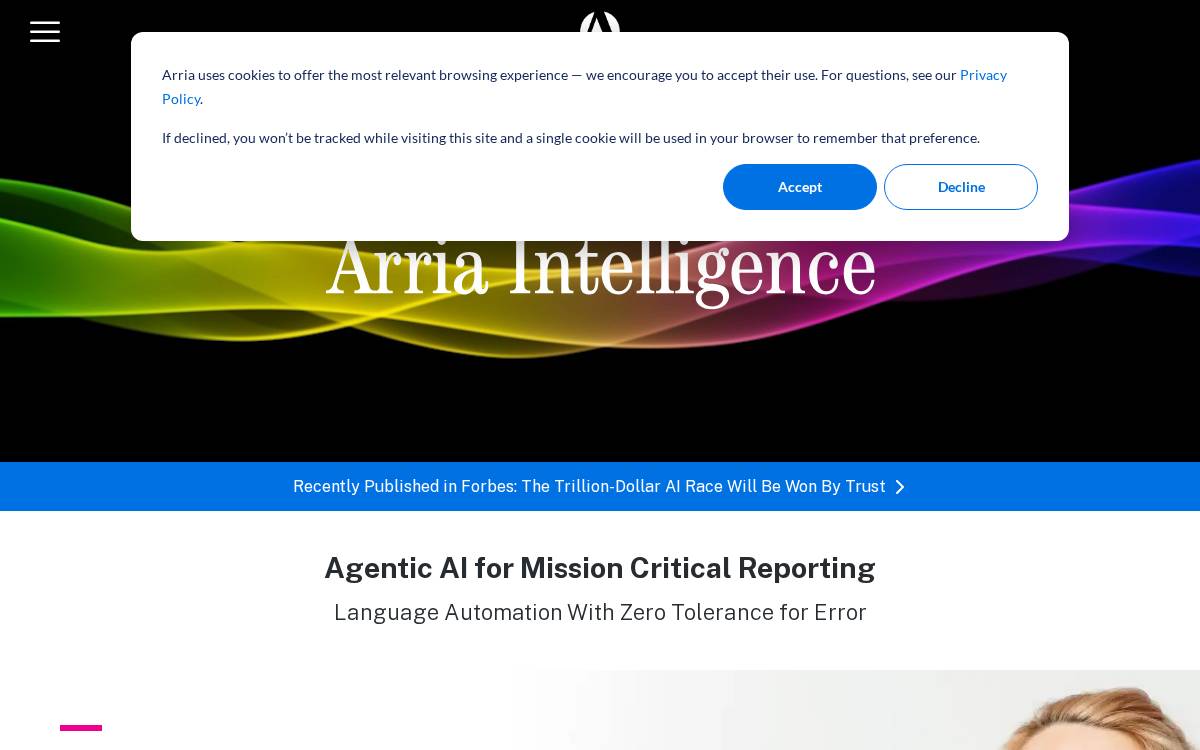Open the Privacy Policy link
This screenshot has width=1200, height=750.
[983, 76]
